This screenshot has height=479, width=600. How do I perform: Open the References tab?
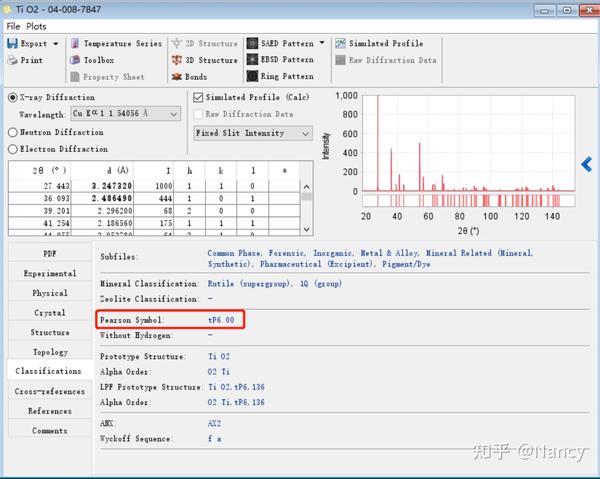tap(50, 411)
